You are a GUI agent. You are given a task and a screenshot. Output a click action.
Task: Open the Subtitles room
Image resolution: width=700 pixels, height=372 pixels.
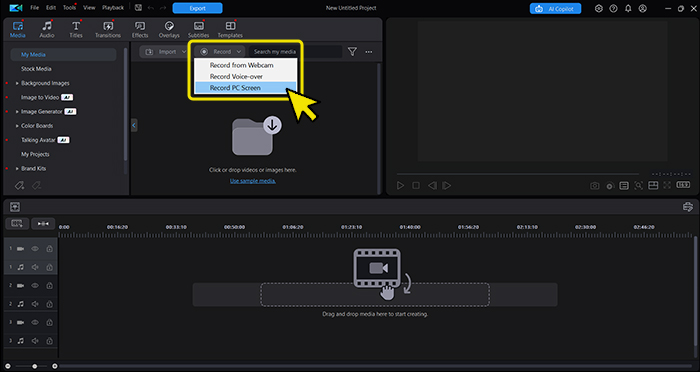tap(198, 29)
